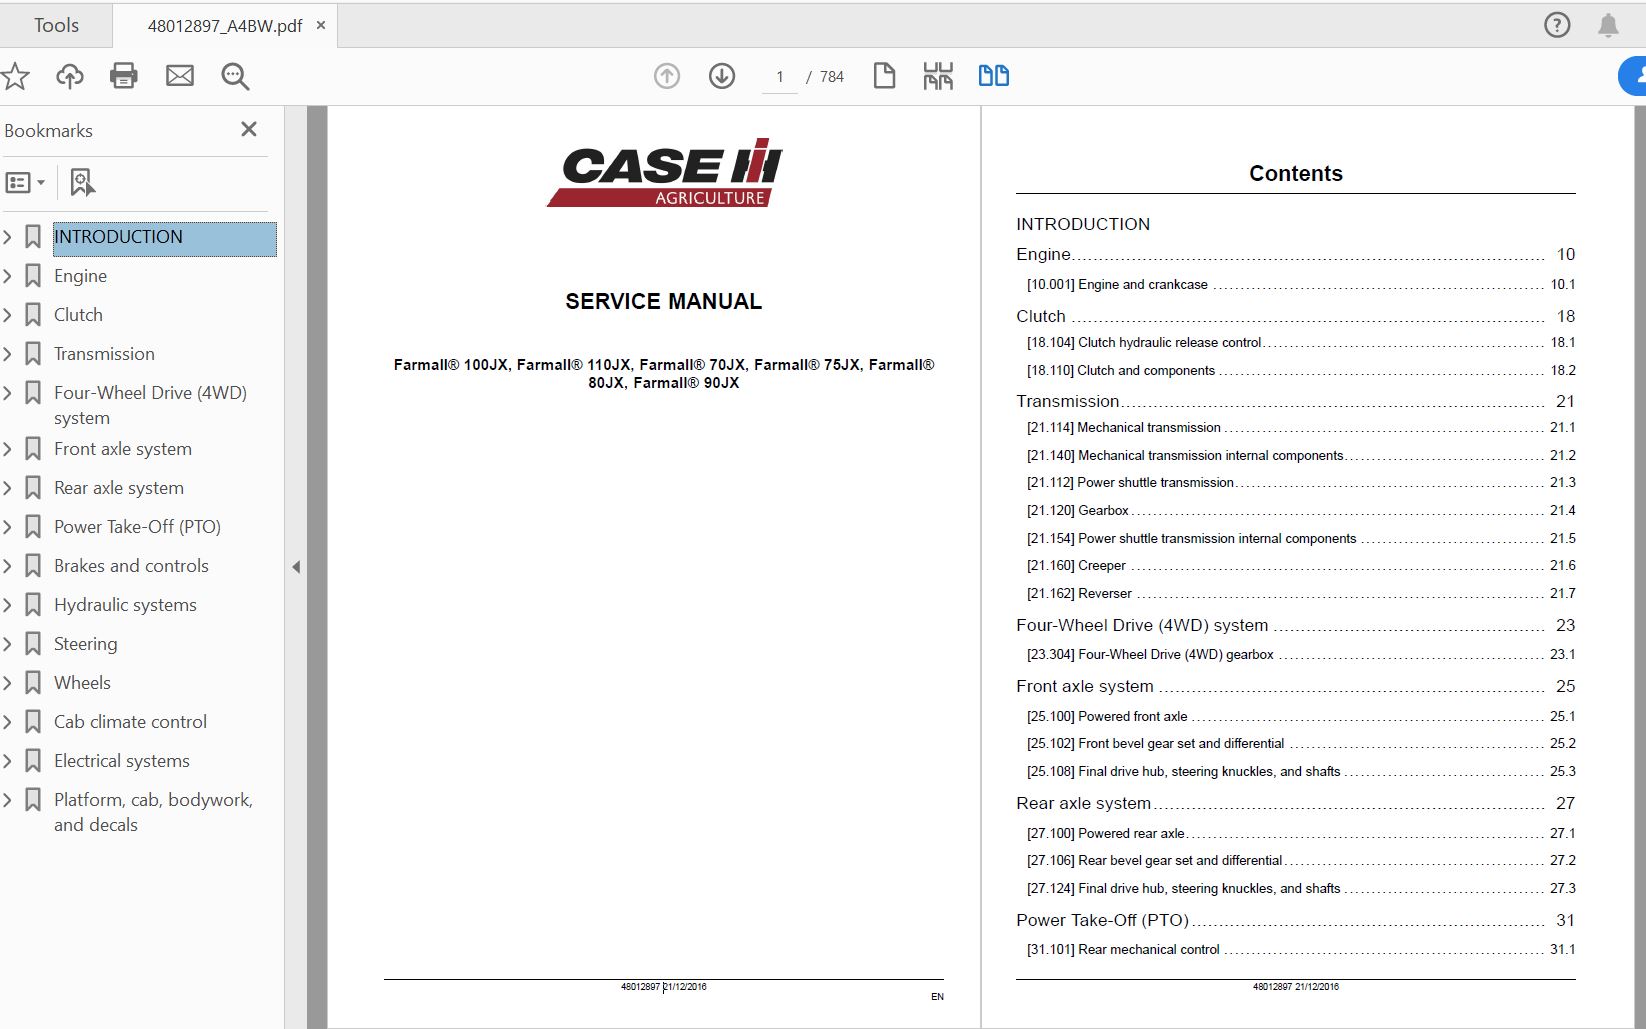The image size is (1646, 1029).
Task: Locate the current bookmark
Action: (x=80, y=182)
